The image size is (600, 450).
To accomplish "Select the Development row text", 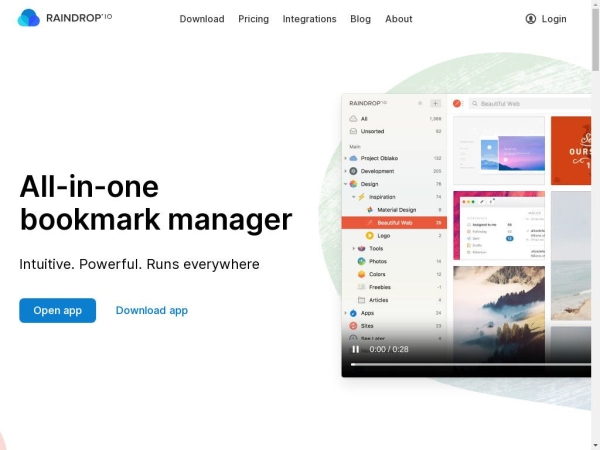I will click(377, 171).
